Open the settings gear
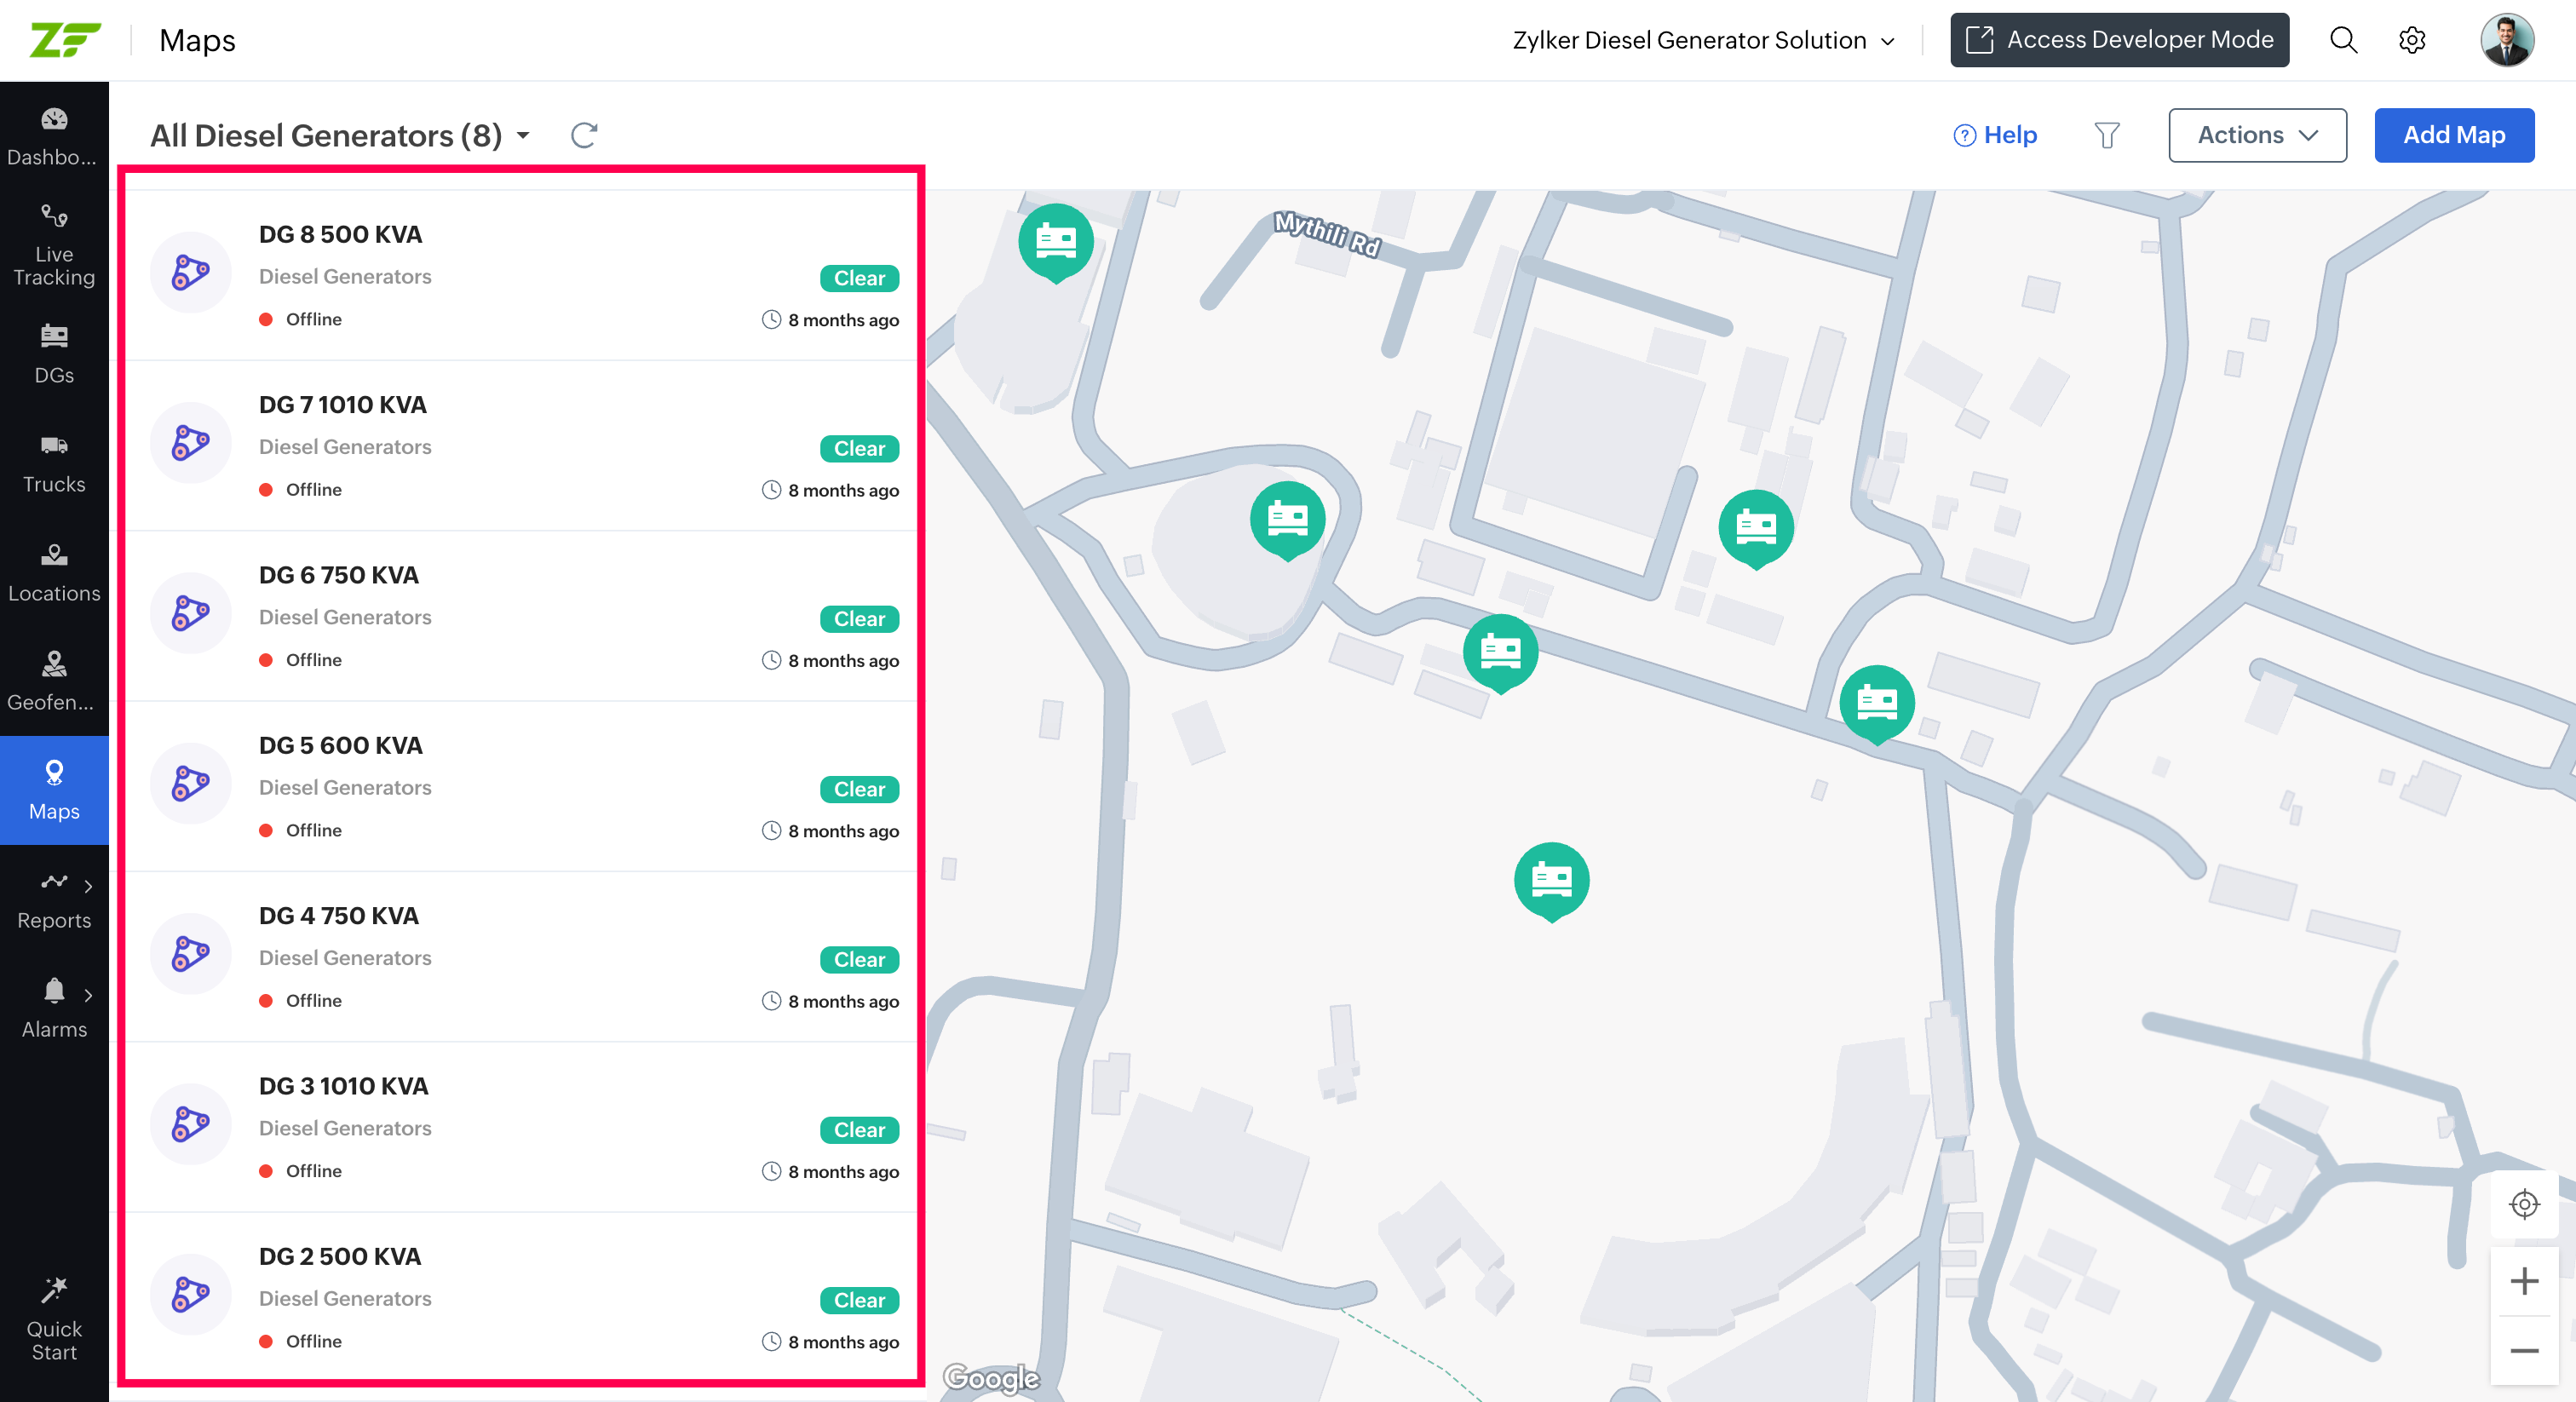 coord(2412,40)
